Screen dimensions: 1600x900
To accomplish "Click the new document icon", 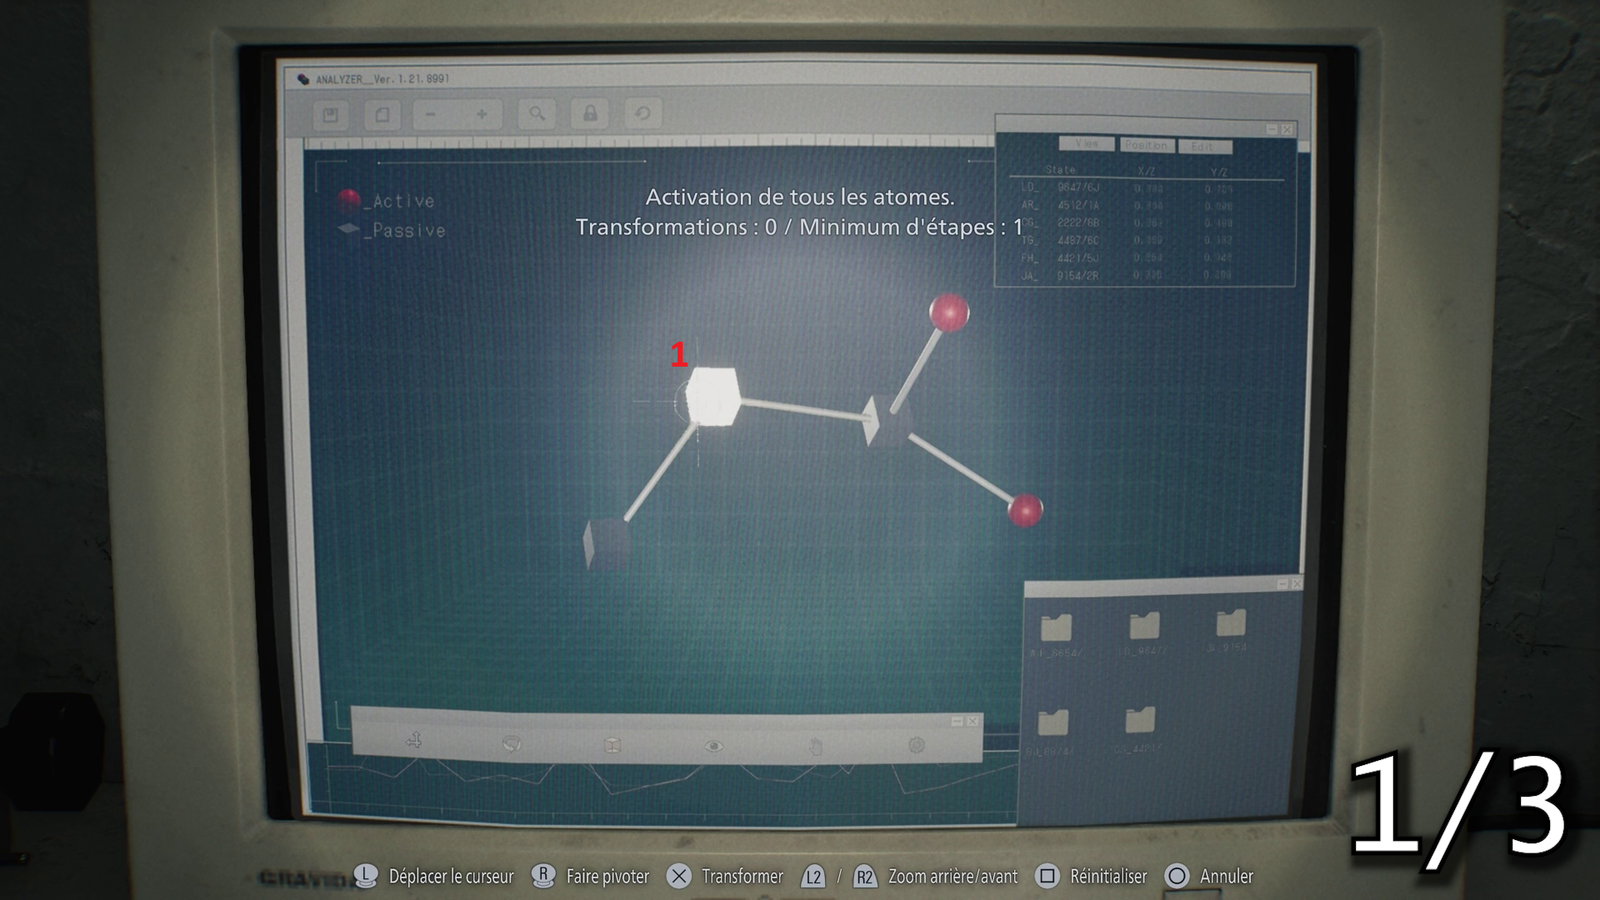I will point(382,115).
